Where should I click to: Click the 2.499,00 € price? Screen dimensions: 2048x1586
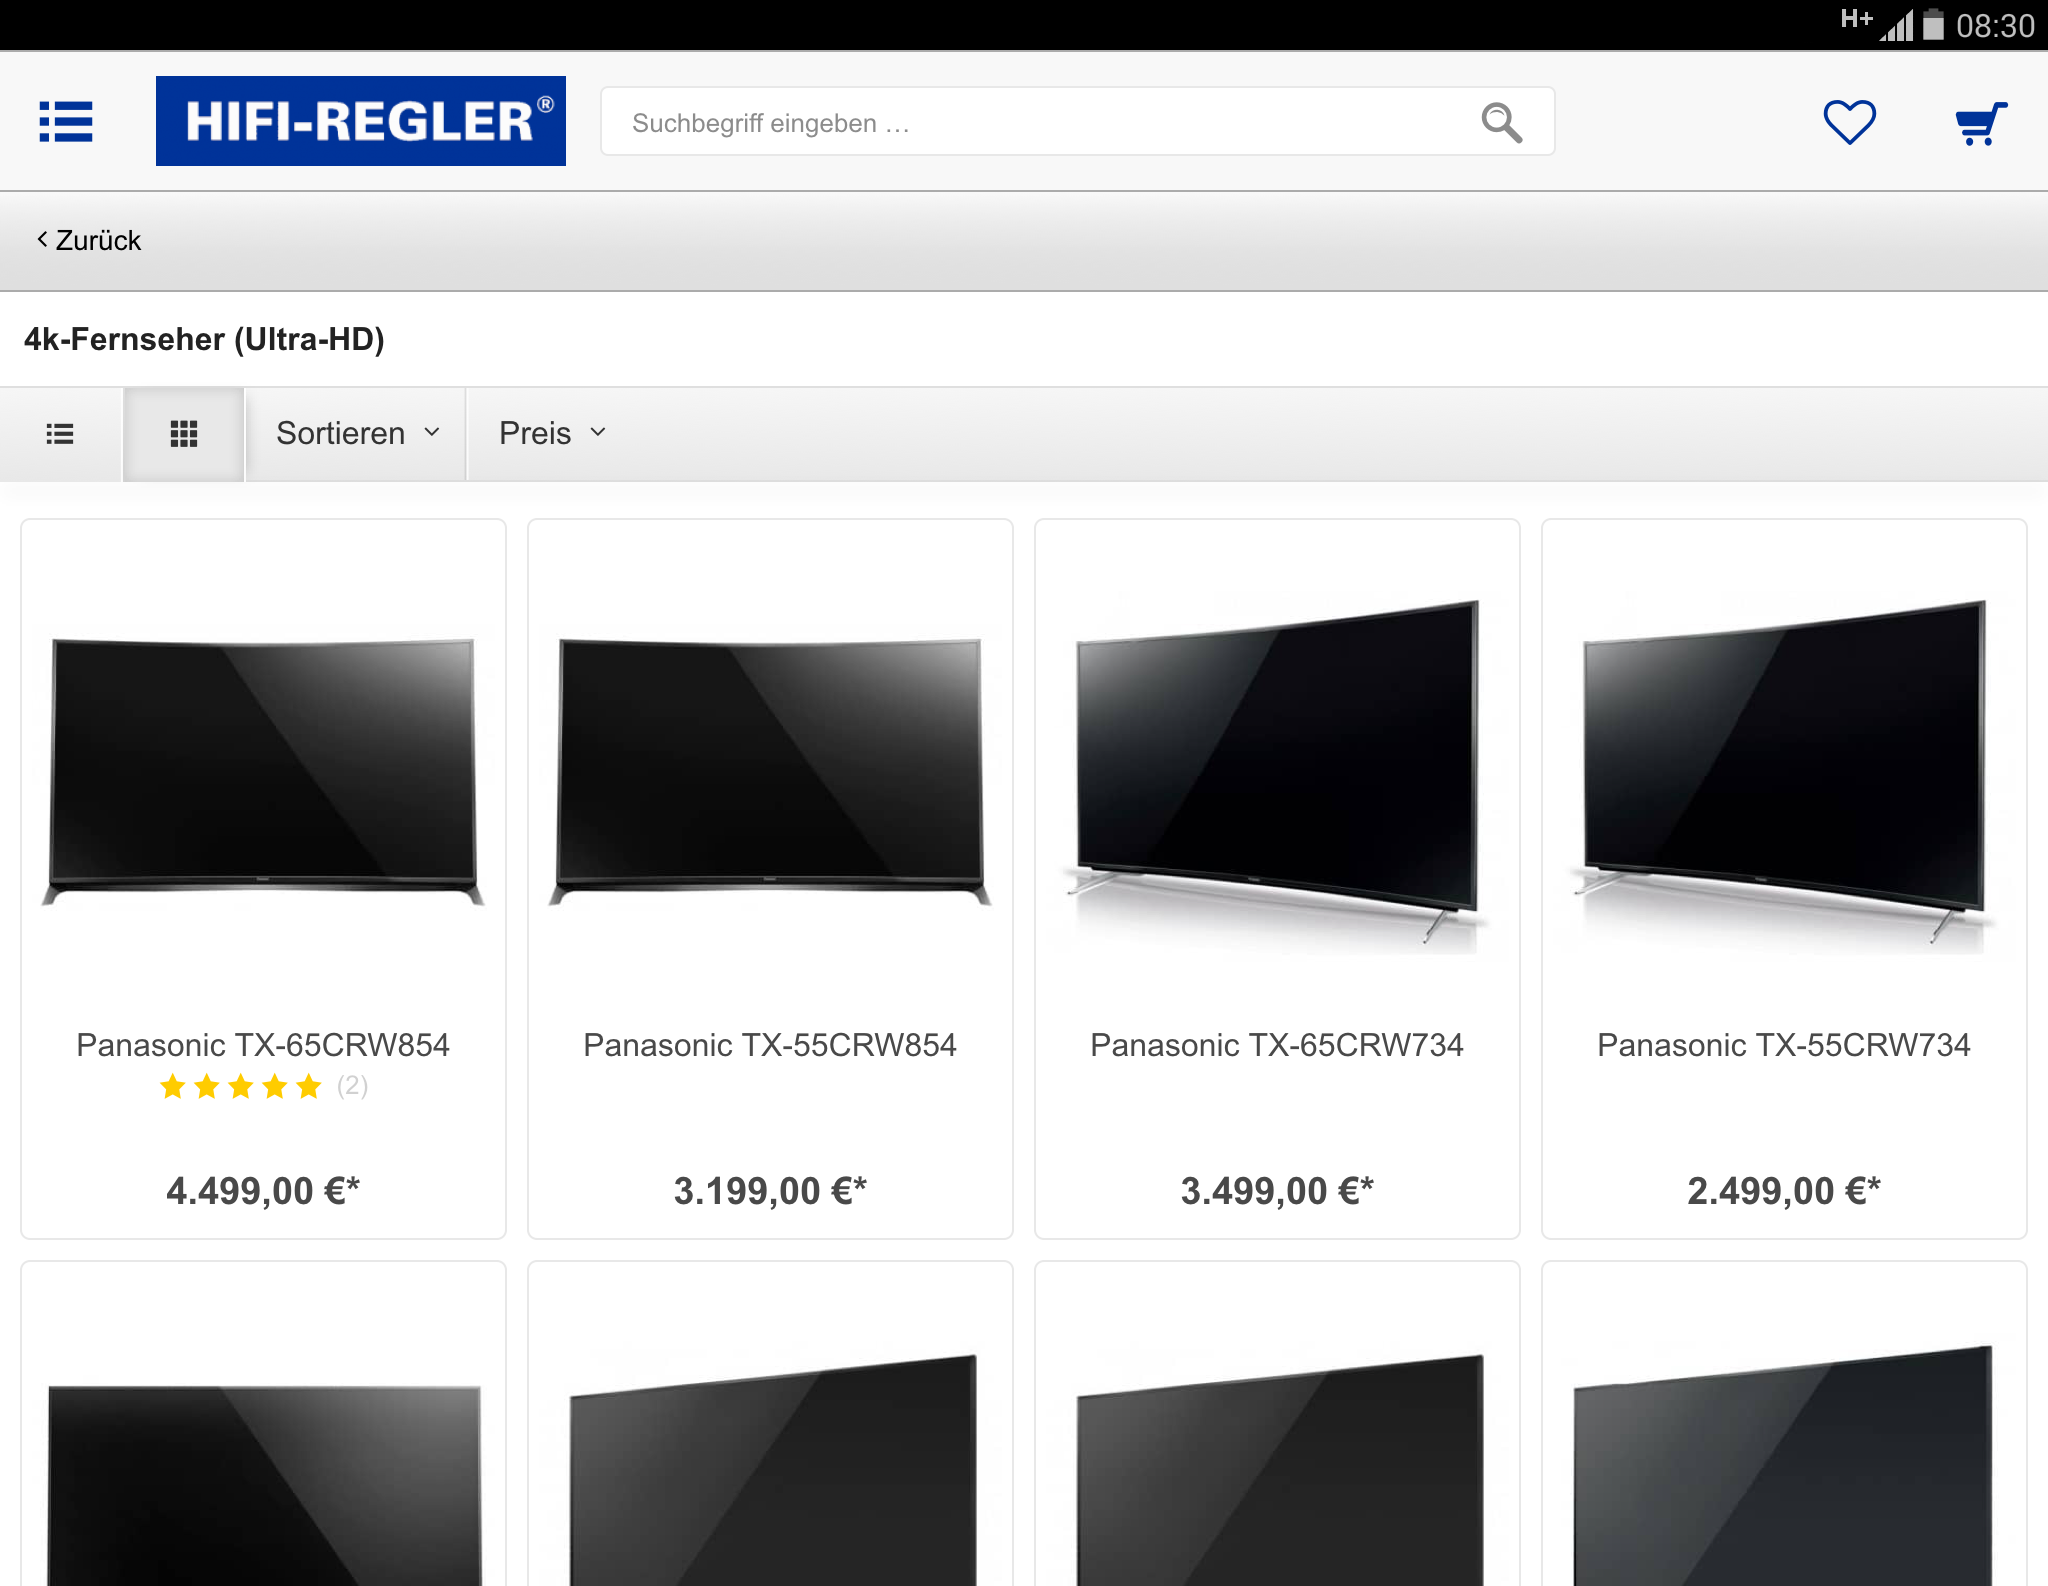[1783, 1191]
